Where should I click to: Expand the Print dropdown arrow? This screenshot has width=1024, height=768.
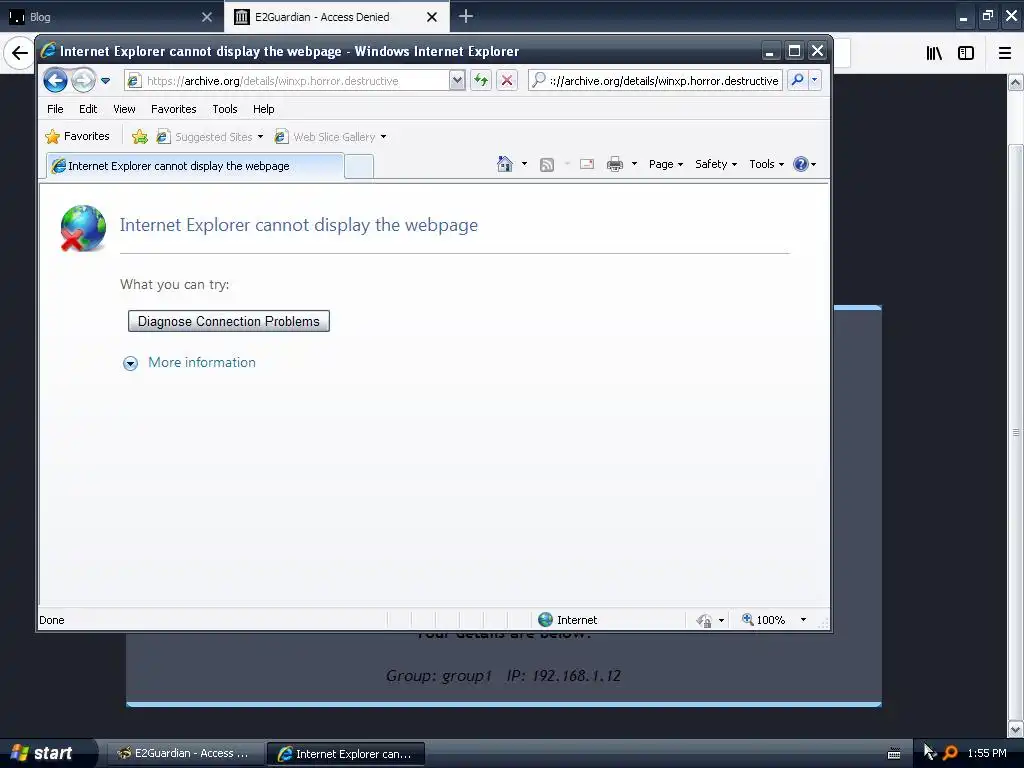coord(634,164)
